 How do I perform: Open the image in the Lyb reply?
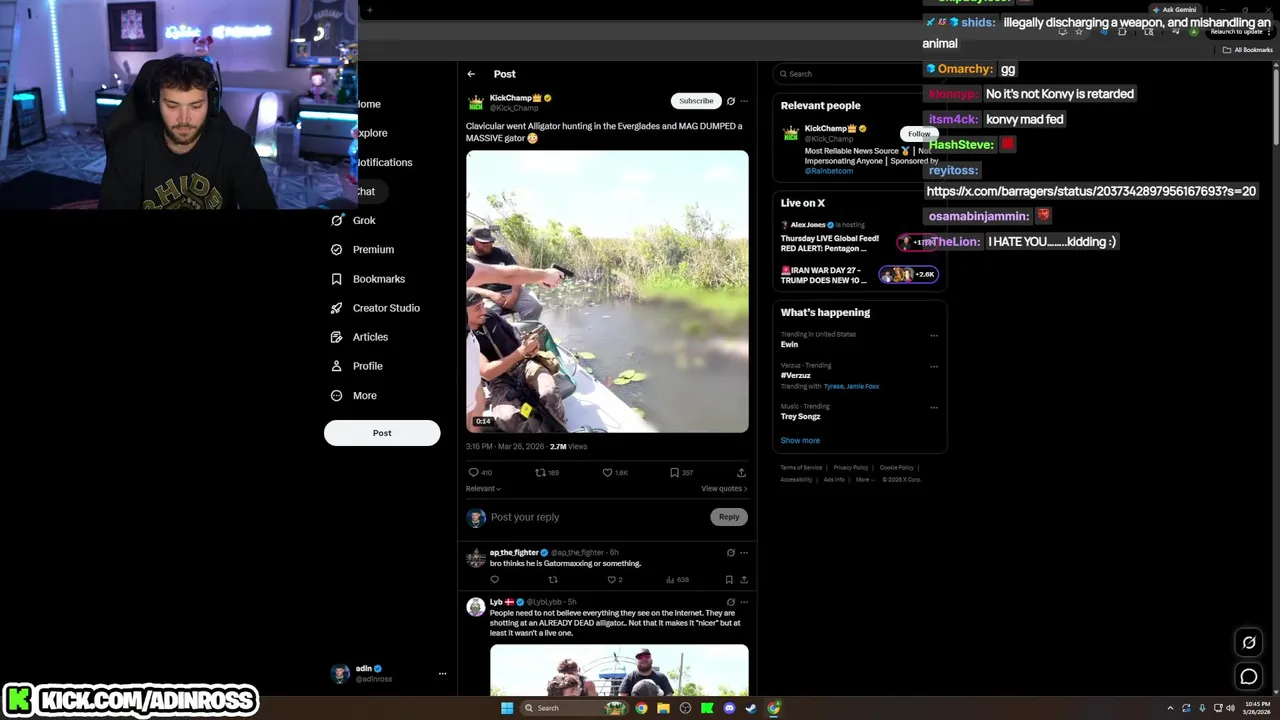[619, 670]
